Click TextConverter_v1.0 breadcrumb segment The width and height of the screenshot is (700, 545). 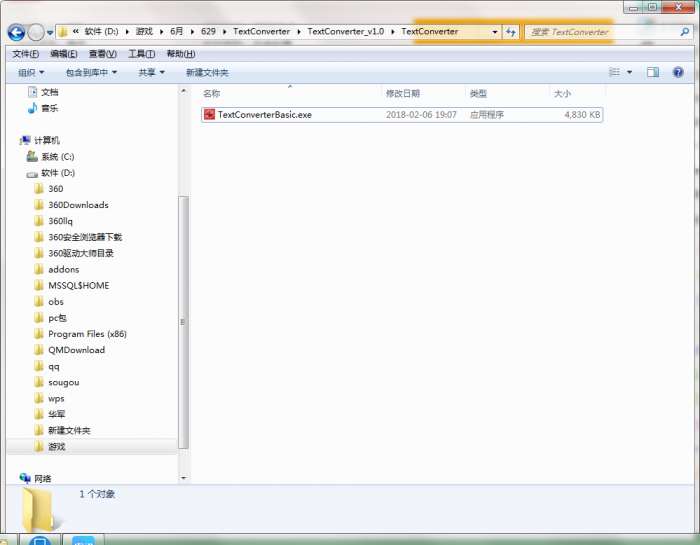click(346, 32)
